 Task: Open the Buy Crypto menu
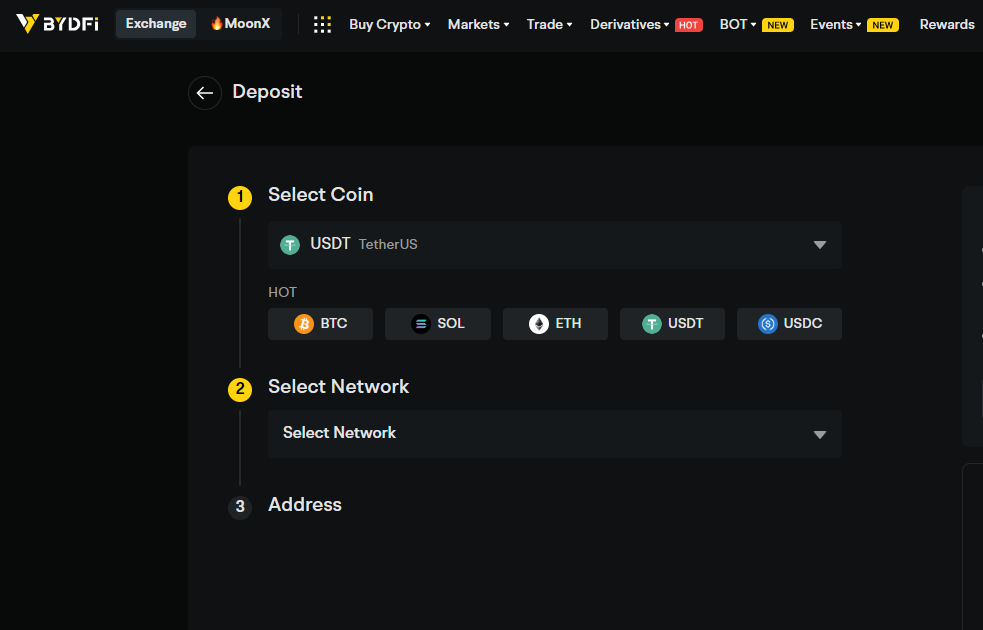(x=389, y=24)
